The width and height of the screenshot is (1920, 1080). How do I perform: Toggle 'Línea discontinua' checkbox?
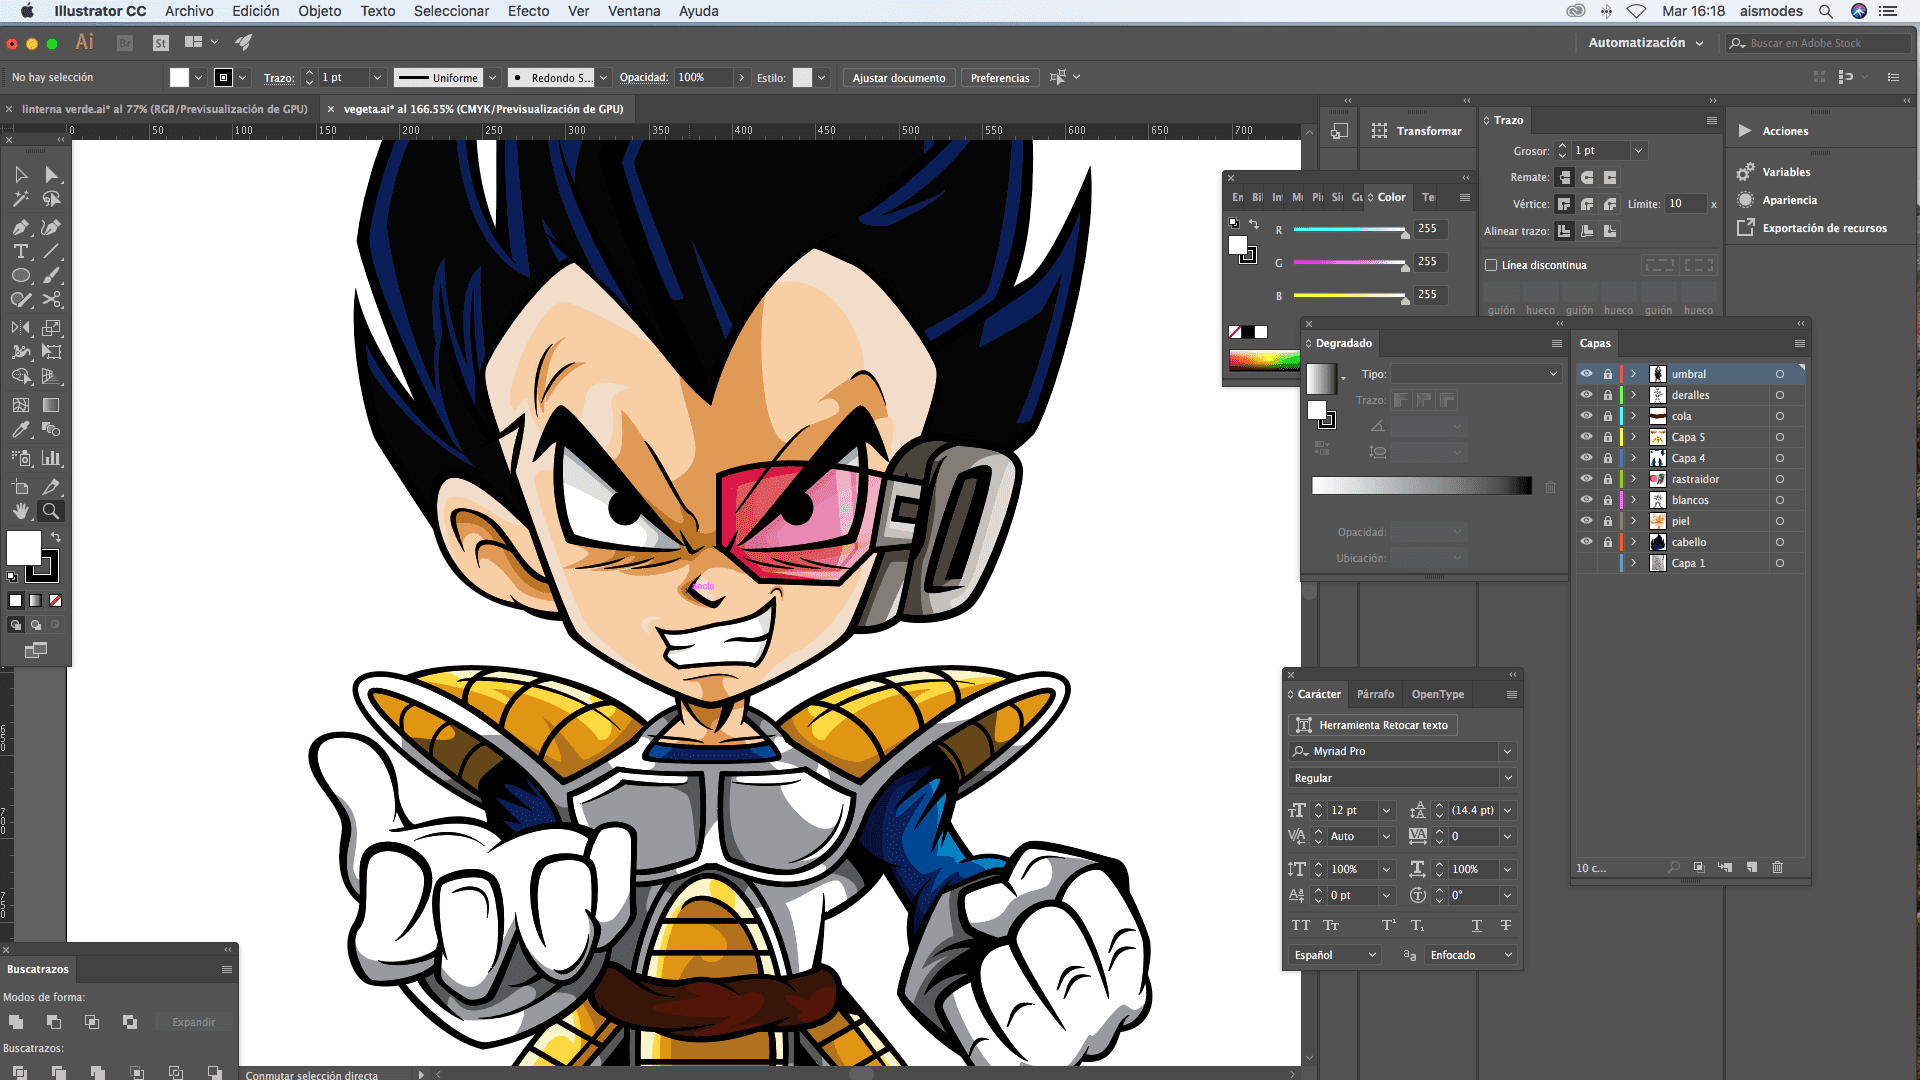pos(1491,265)
